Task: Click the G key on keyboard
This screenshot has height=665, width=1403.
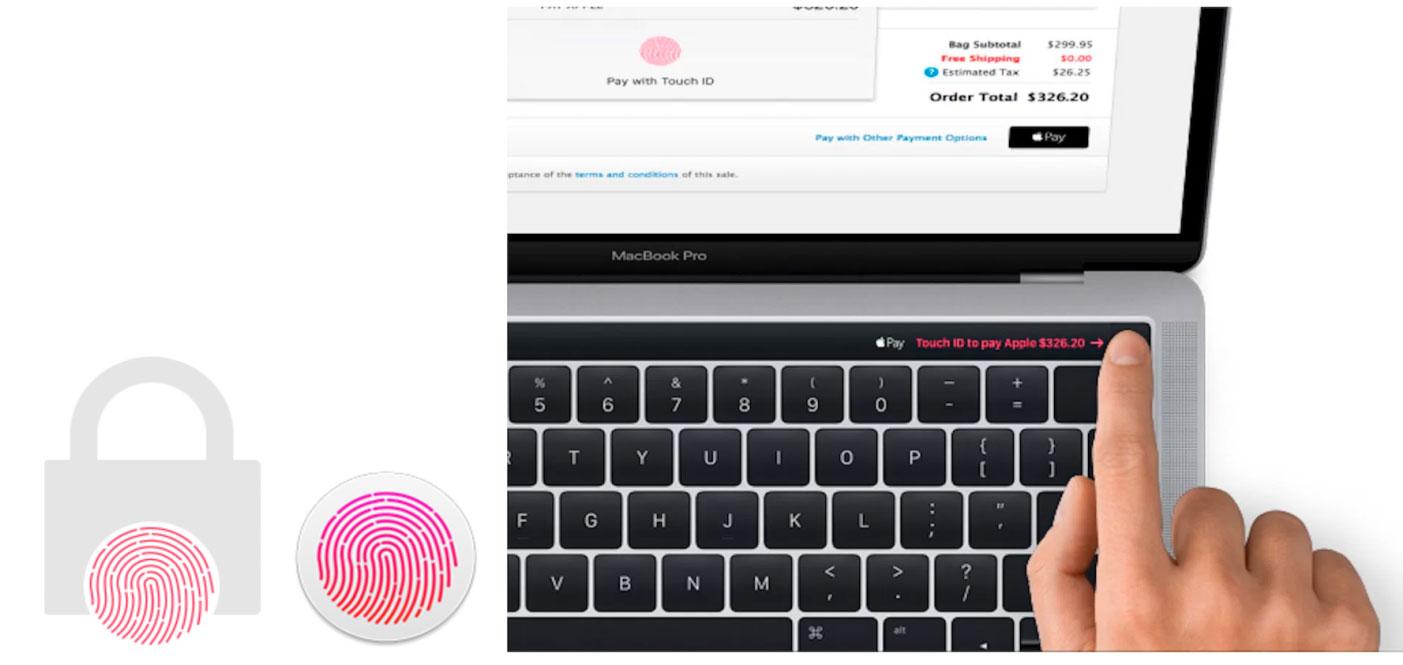Action: point(590,520)
